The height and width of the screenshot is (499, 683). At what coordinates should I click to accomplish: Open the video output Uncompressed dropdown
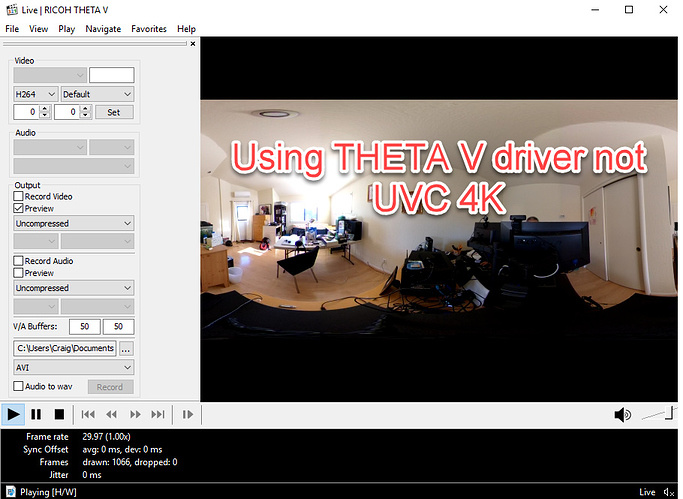[x=74, y=223]
